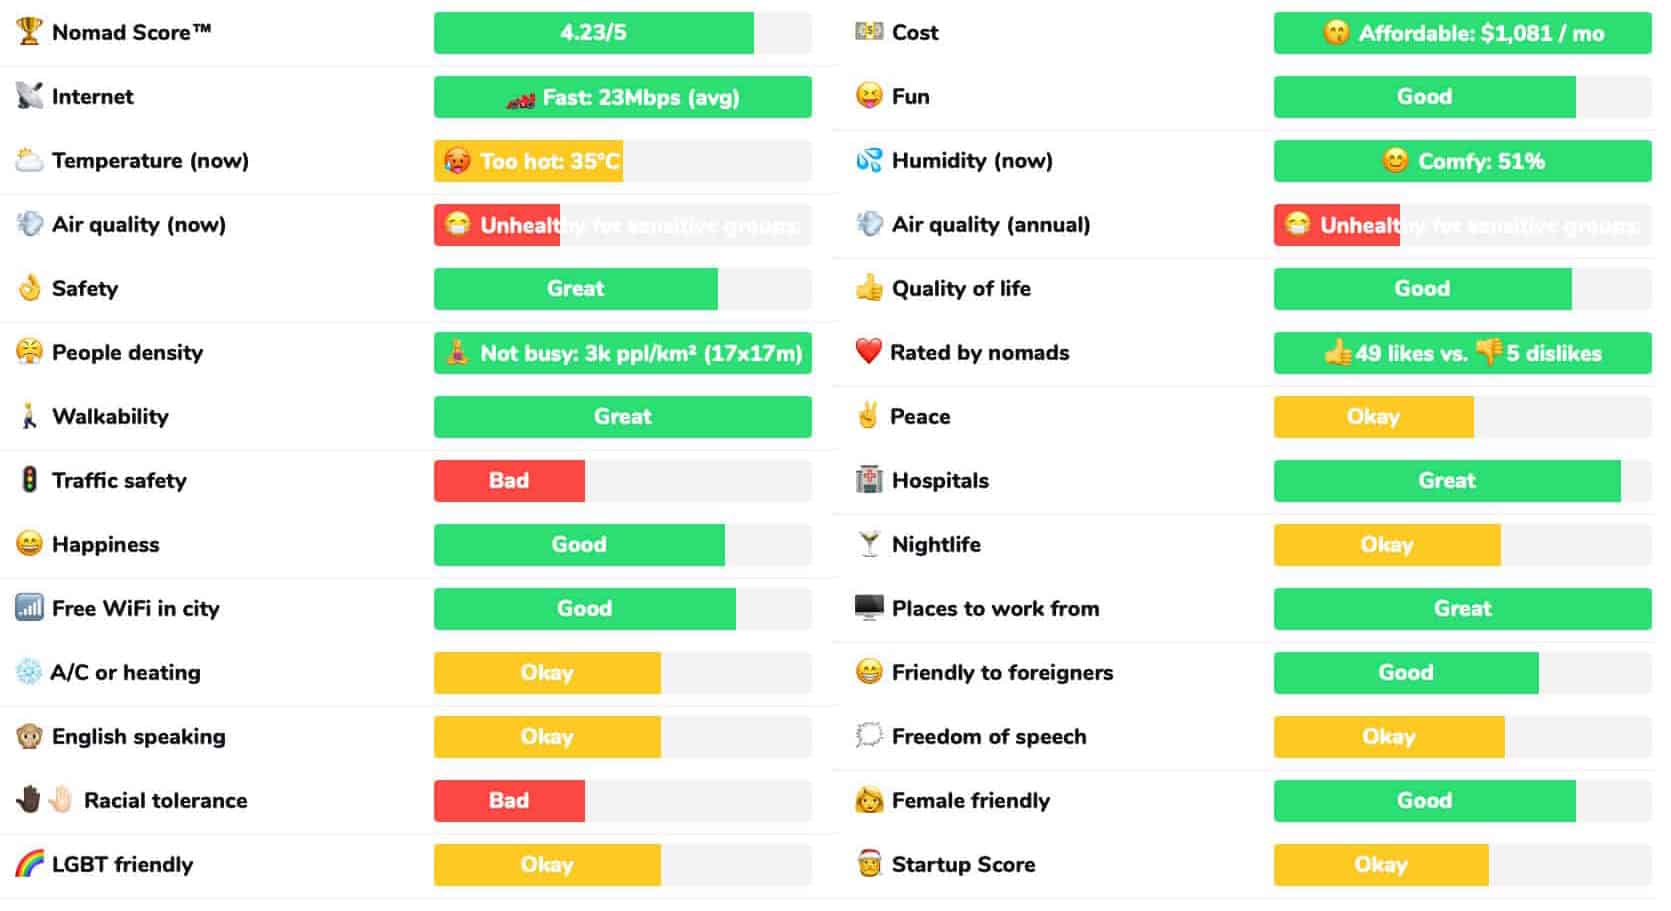This screenshot has height=911, width=1671.
Task: Click the Affordable $1,081 / mo cost bar
Action: click(x=1462, y=33)
